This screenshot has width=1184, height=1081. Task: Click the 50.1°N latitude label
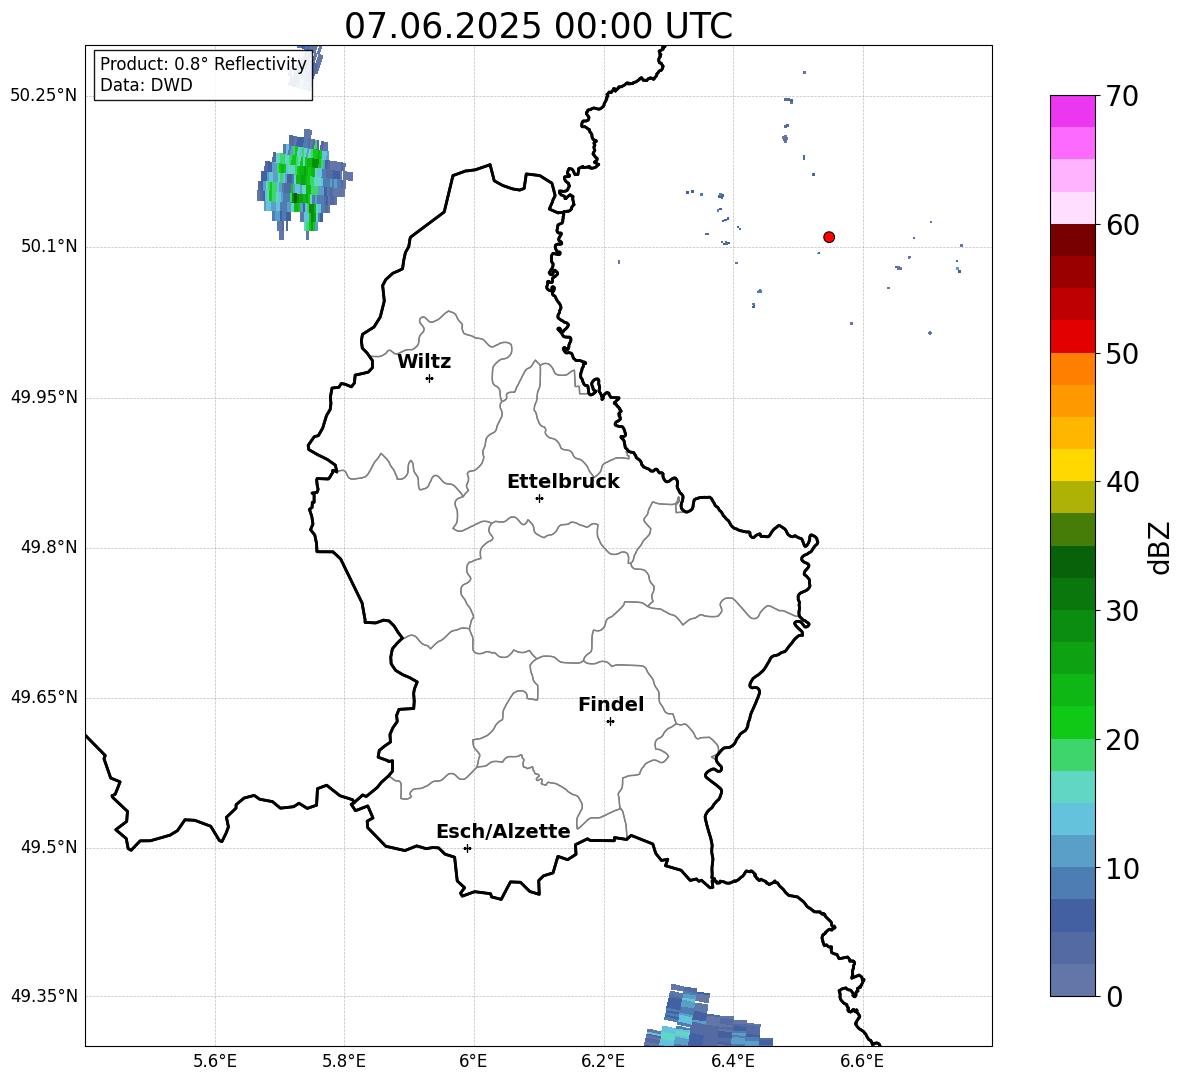pyautogui.click(x=49, y=246)
